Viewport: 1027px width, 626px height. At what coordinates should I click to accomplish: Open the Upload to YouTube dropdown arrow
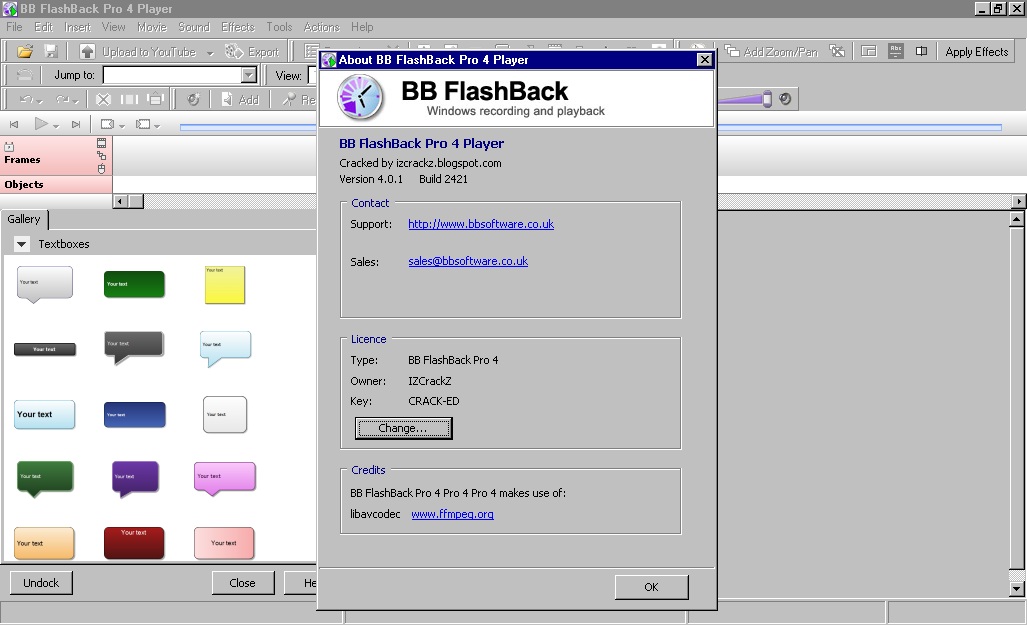[210, 52]
